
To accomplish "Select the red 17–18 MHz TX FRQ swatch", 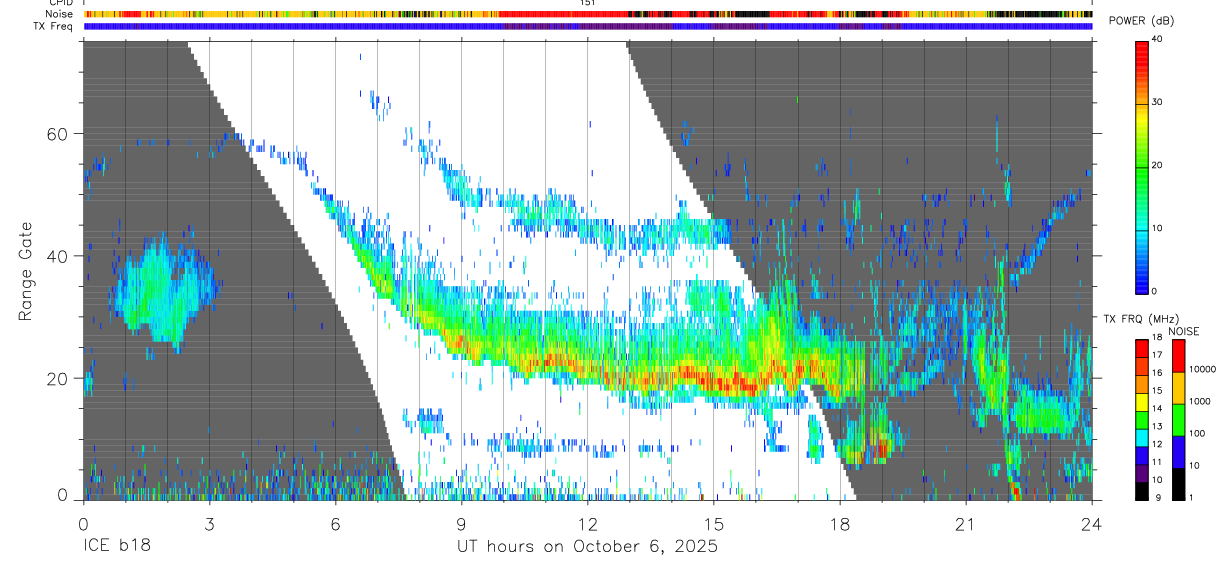I will click(1141, 349).
